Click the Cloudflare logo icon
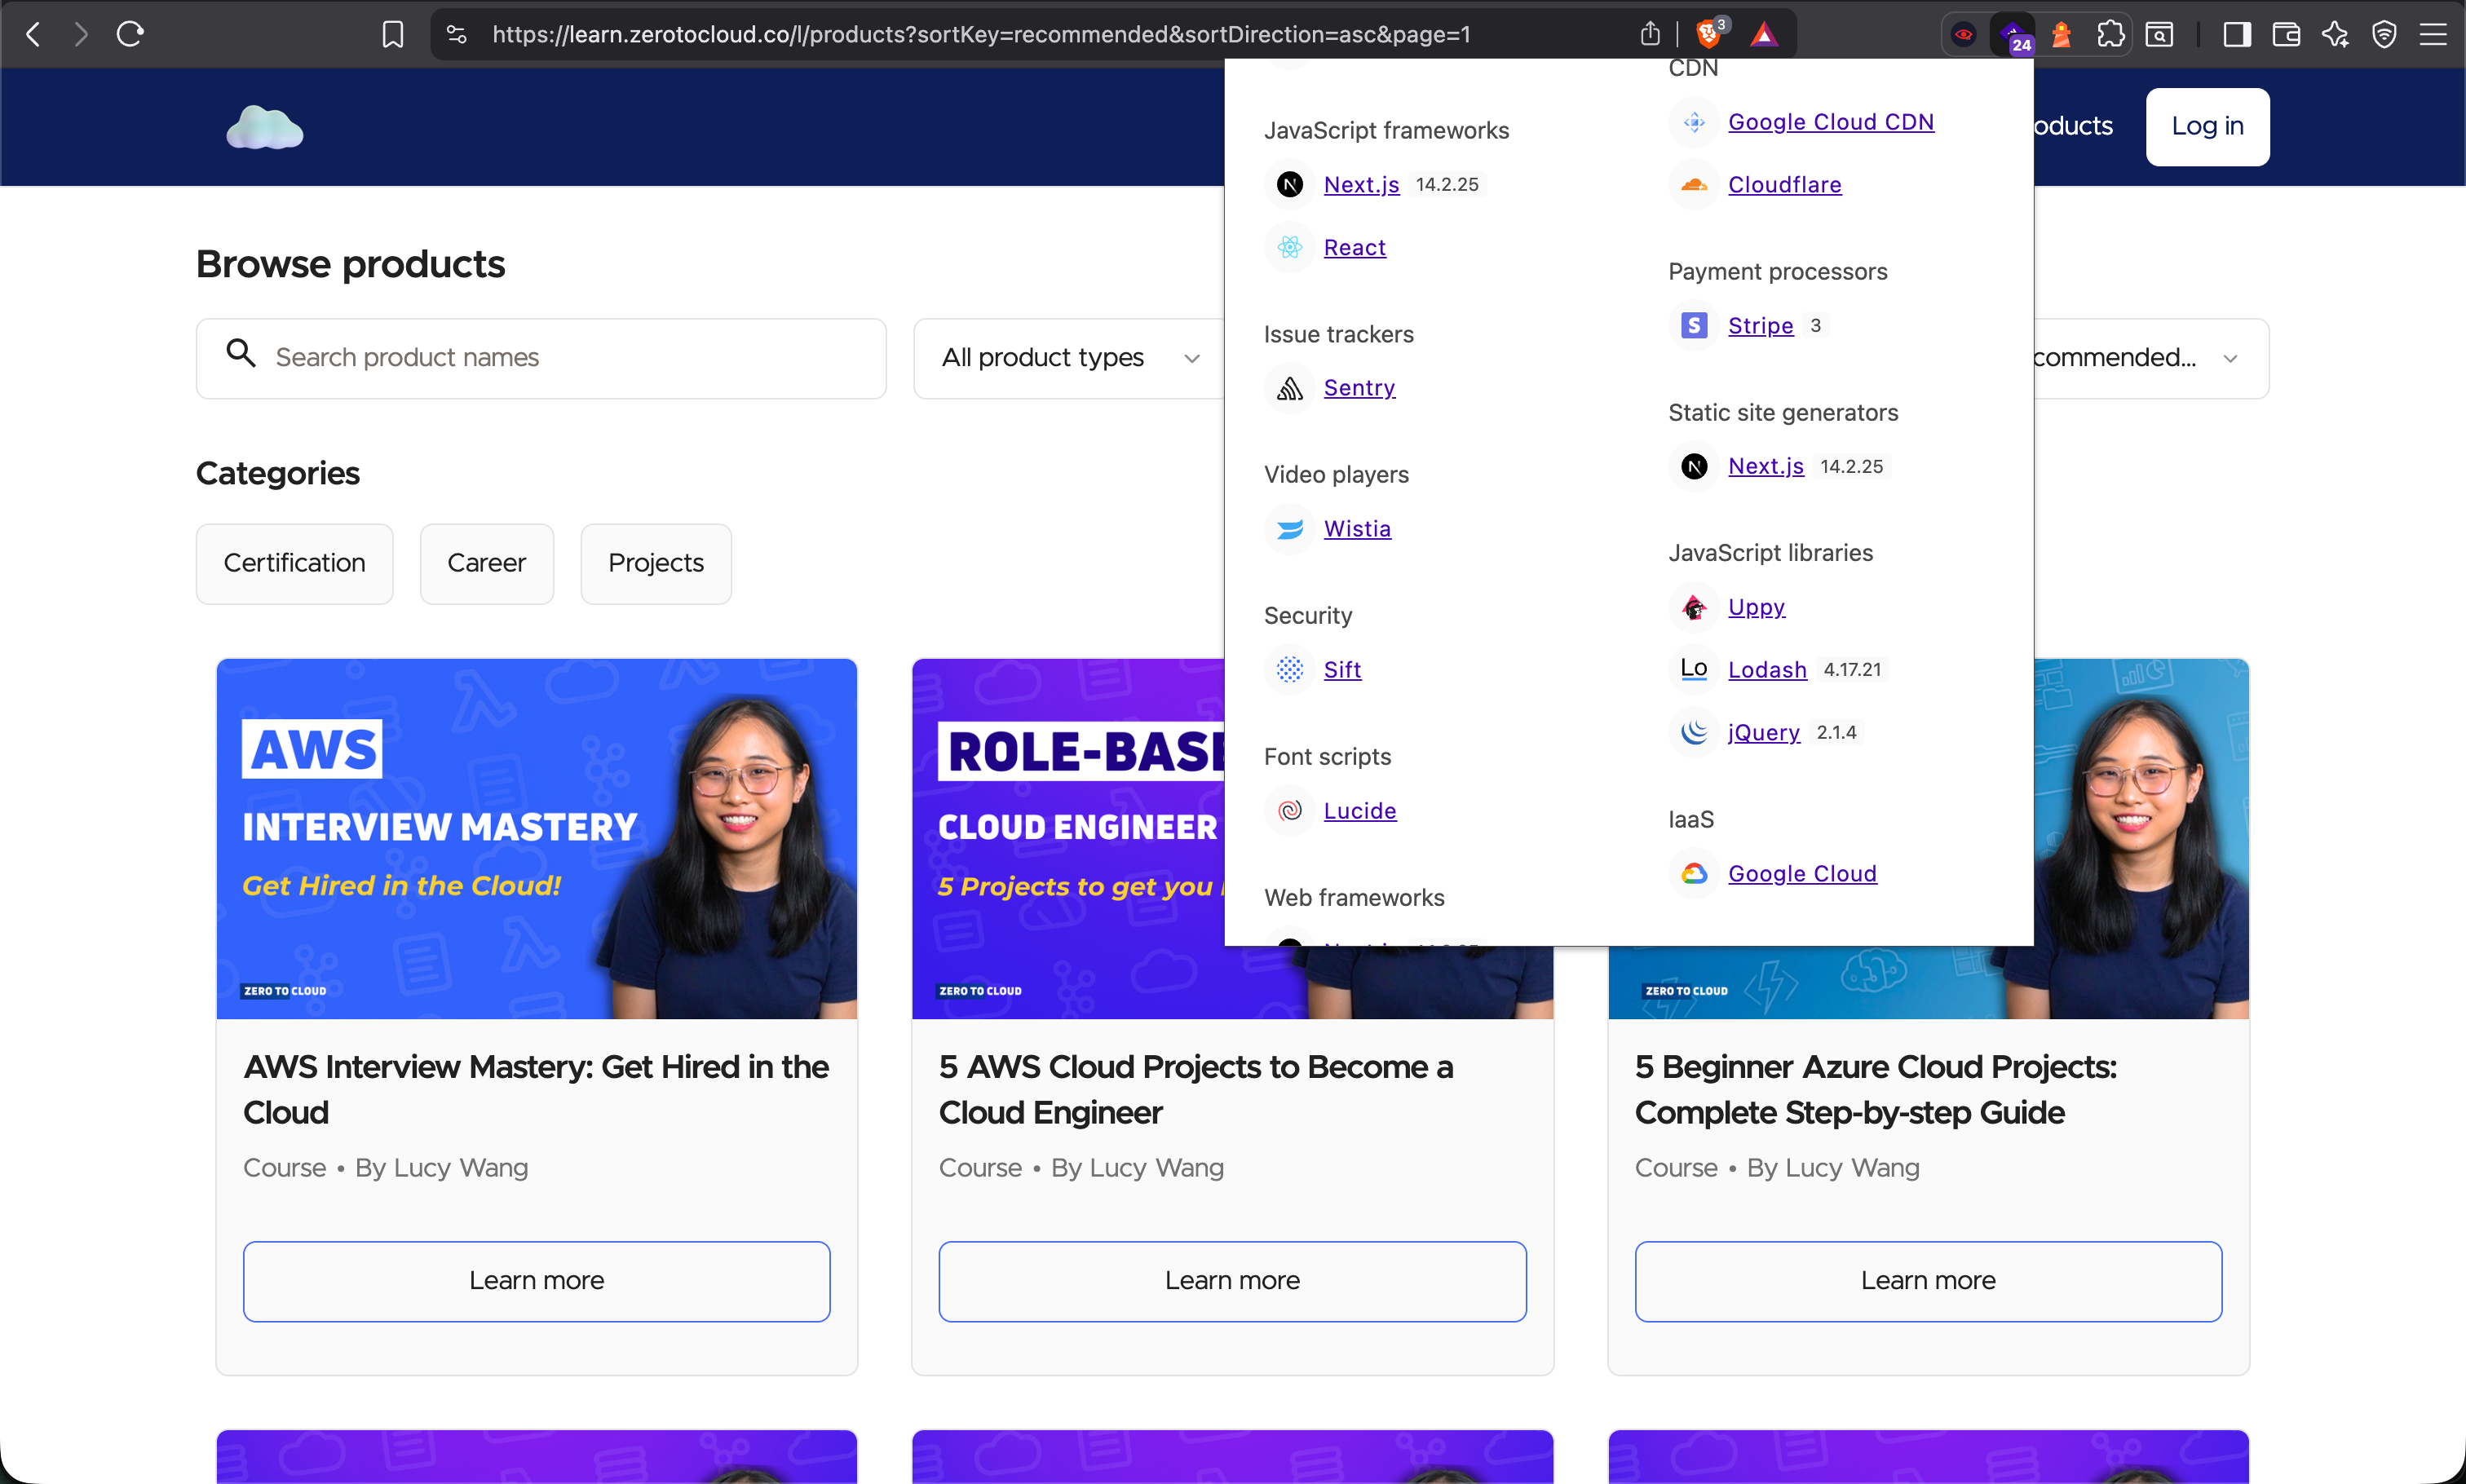The height and width of the screenshot is (1484, 2466). click(x=1694, y=184)
